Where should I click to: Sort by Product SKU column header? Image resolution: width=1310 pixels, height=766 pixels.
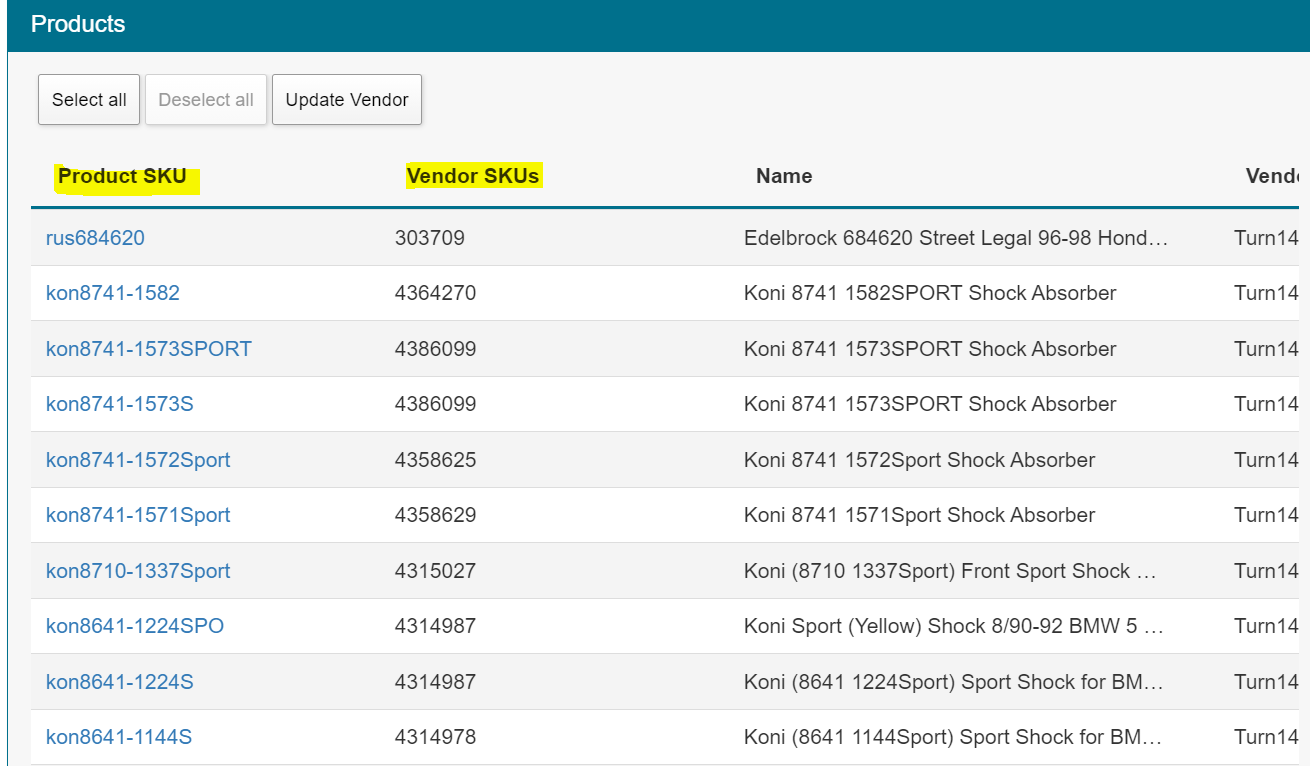(122, 177)
